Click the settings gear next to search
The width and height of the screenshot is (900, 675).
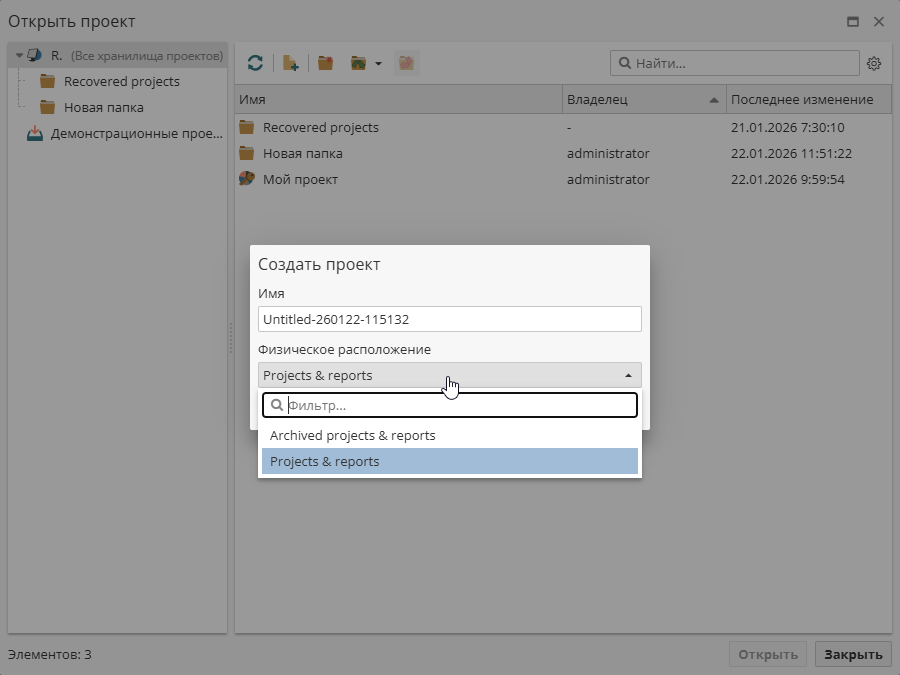tap(874, 63)
